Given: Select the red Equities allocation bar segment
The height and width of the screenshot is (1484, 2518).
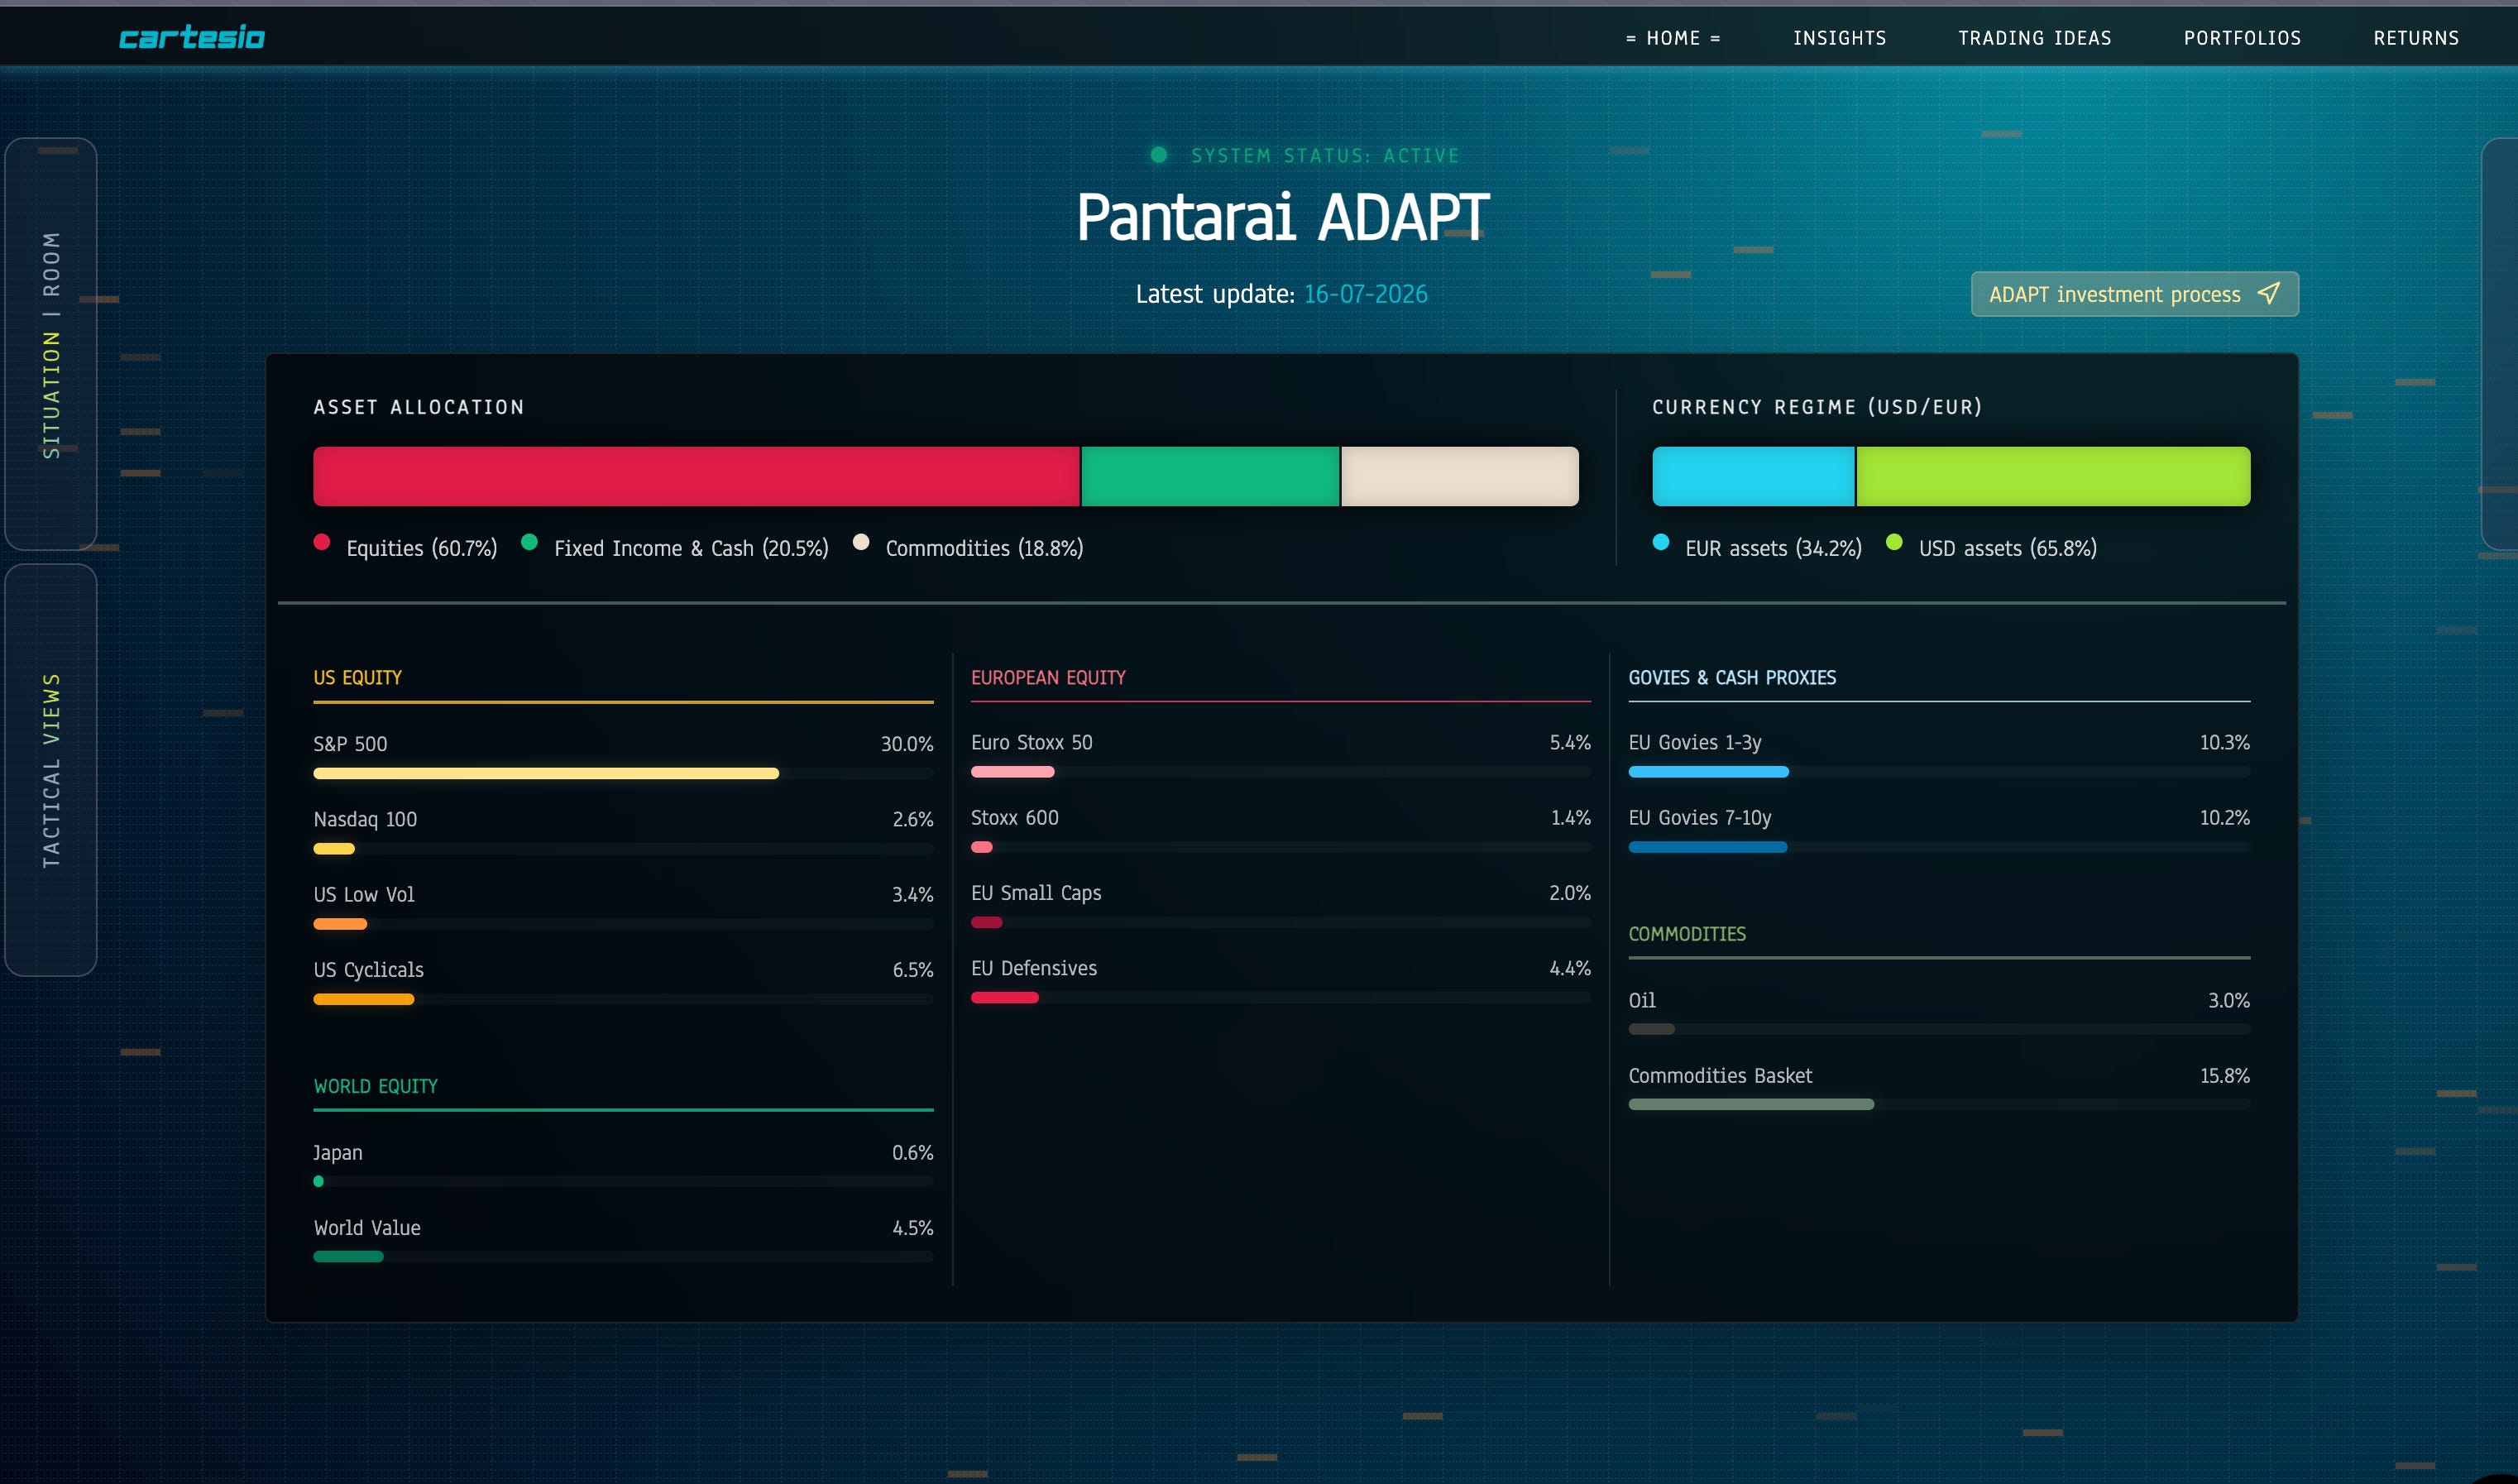Looking at the screenshot, I should (696, 476).
